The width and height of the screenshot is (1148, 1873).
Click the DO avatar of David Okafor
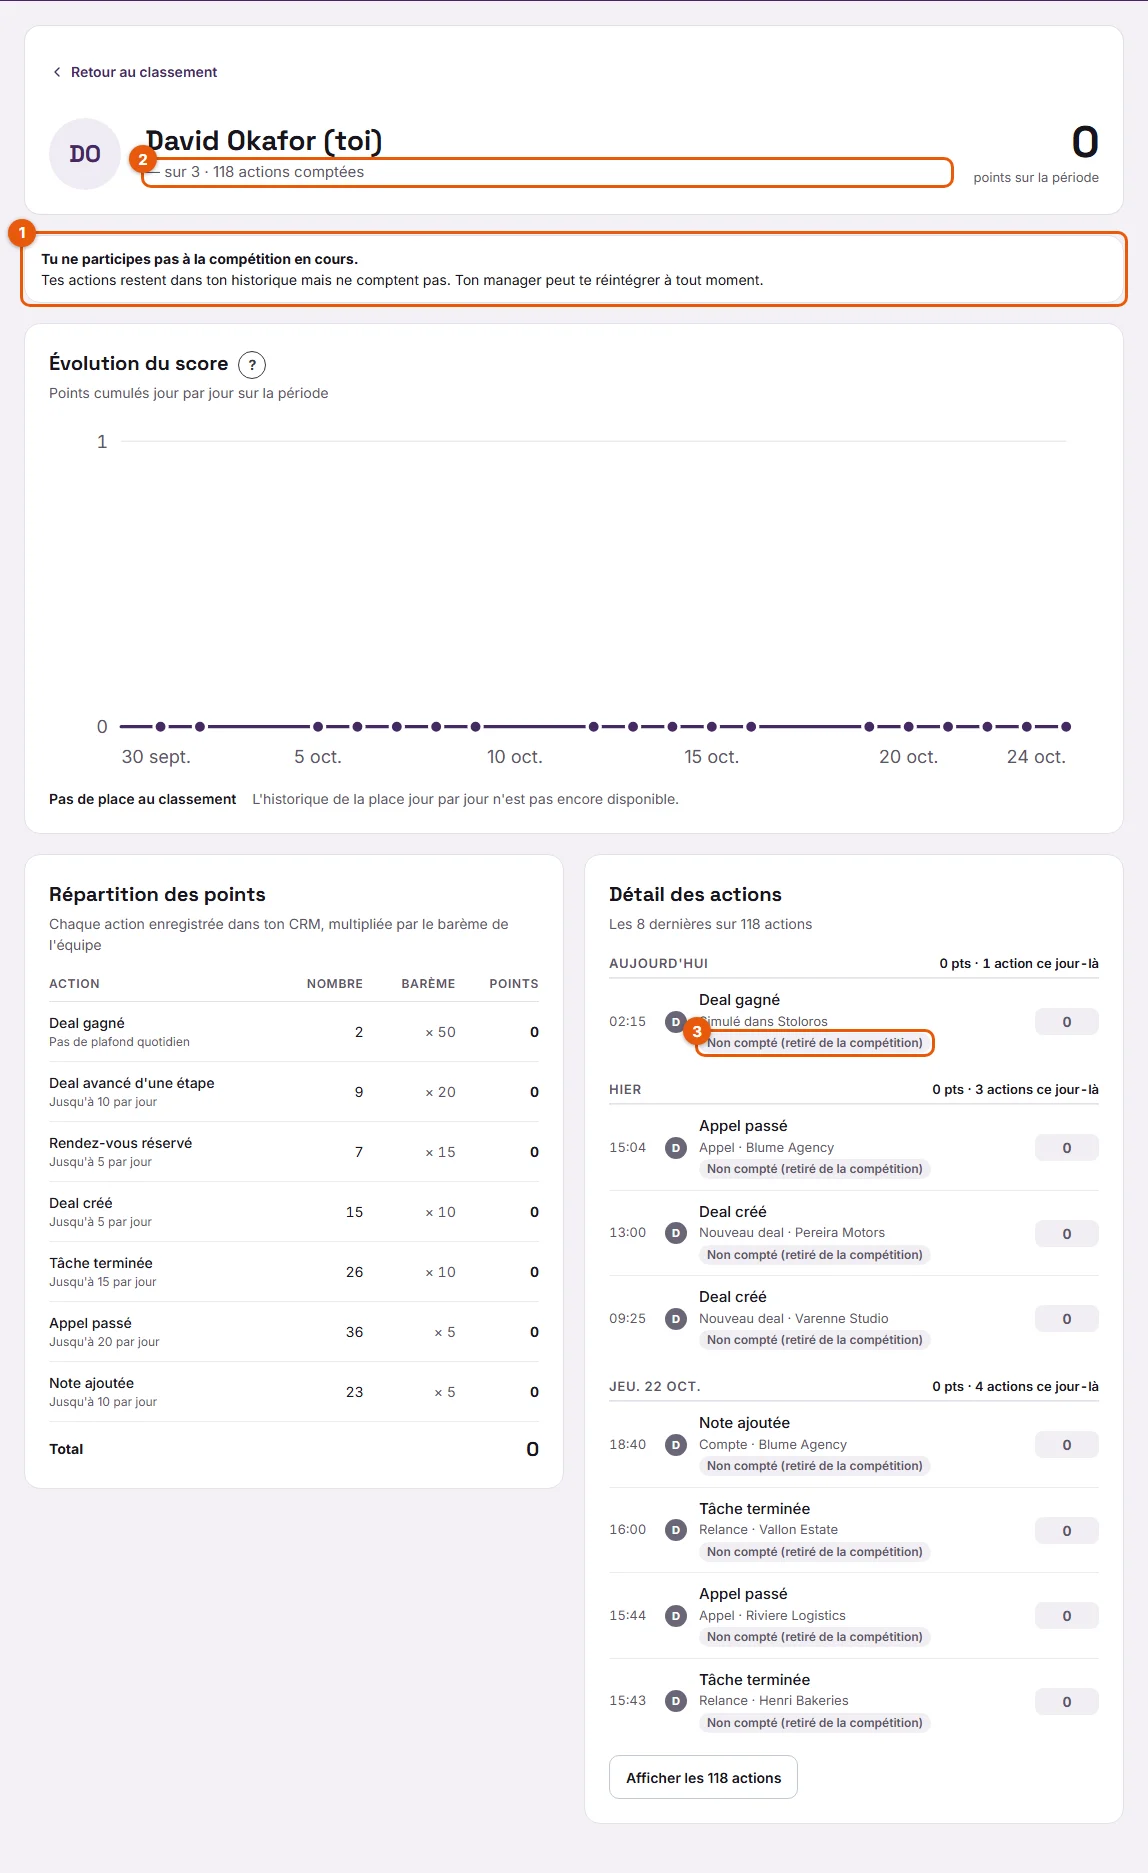pos(85,154)
